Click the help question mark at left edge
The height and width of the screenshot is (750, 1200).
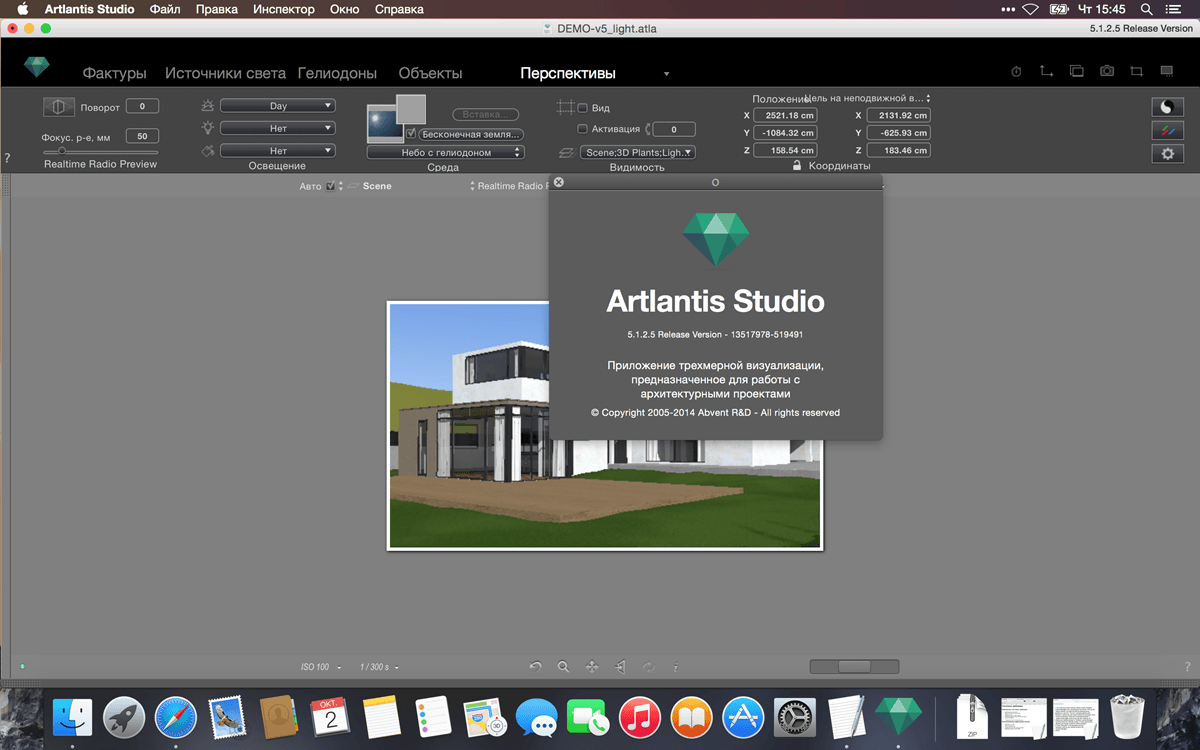7,158
